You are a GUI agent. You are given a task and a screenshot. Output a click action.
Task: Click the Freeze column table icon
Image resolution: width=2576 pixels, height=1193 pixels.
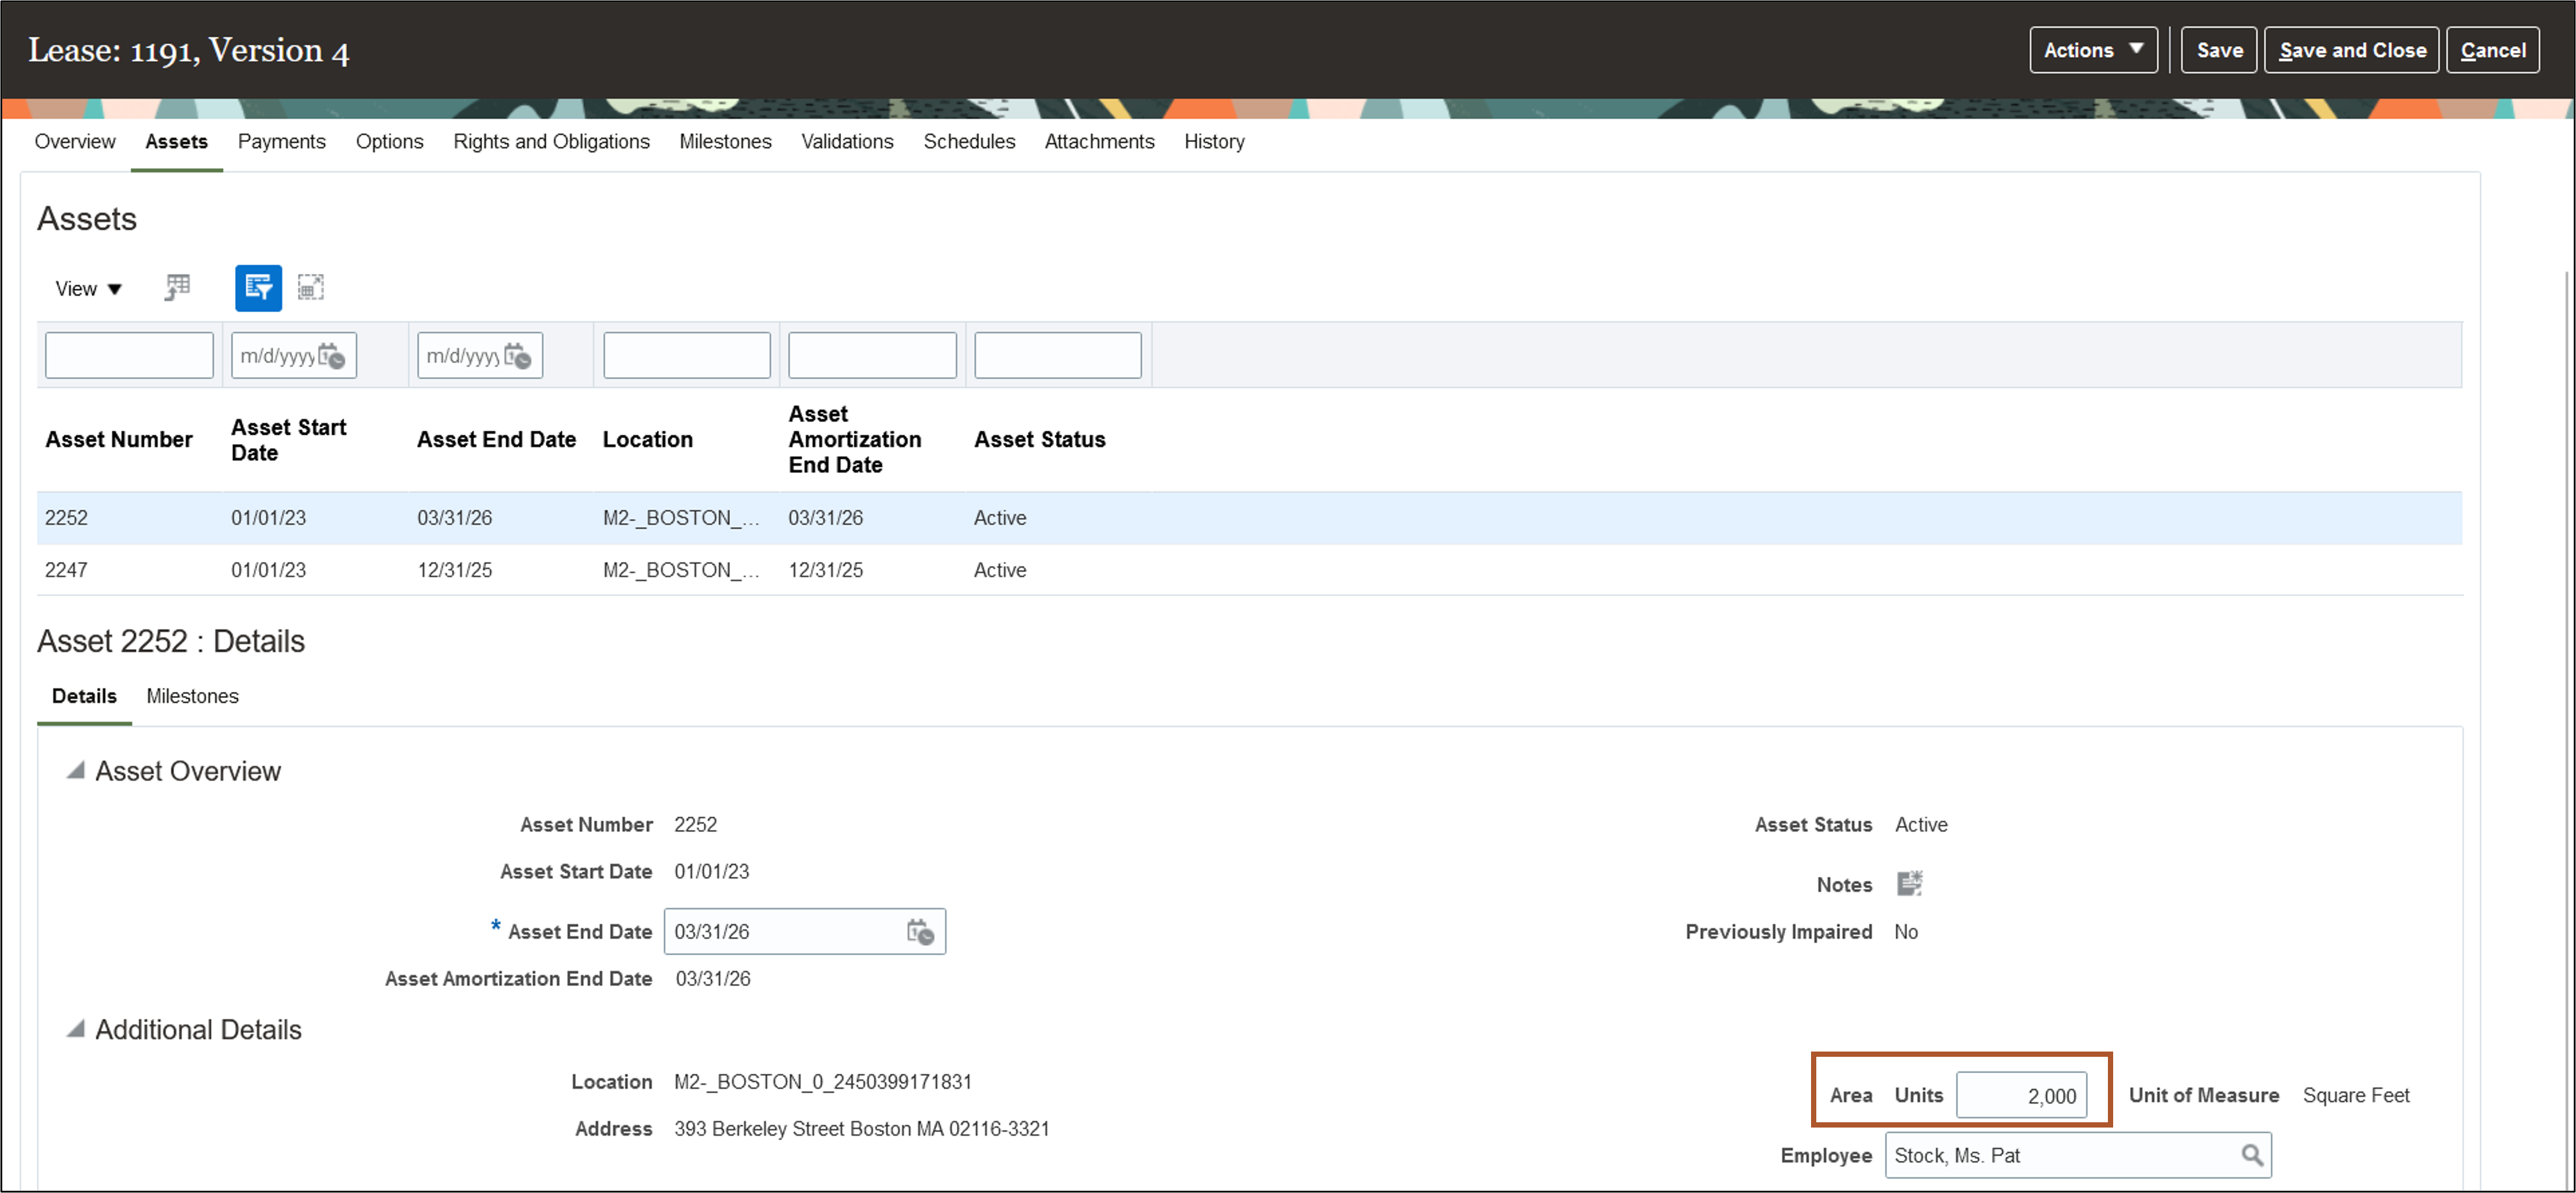pyautogui.click(x=177, y=288)
